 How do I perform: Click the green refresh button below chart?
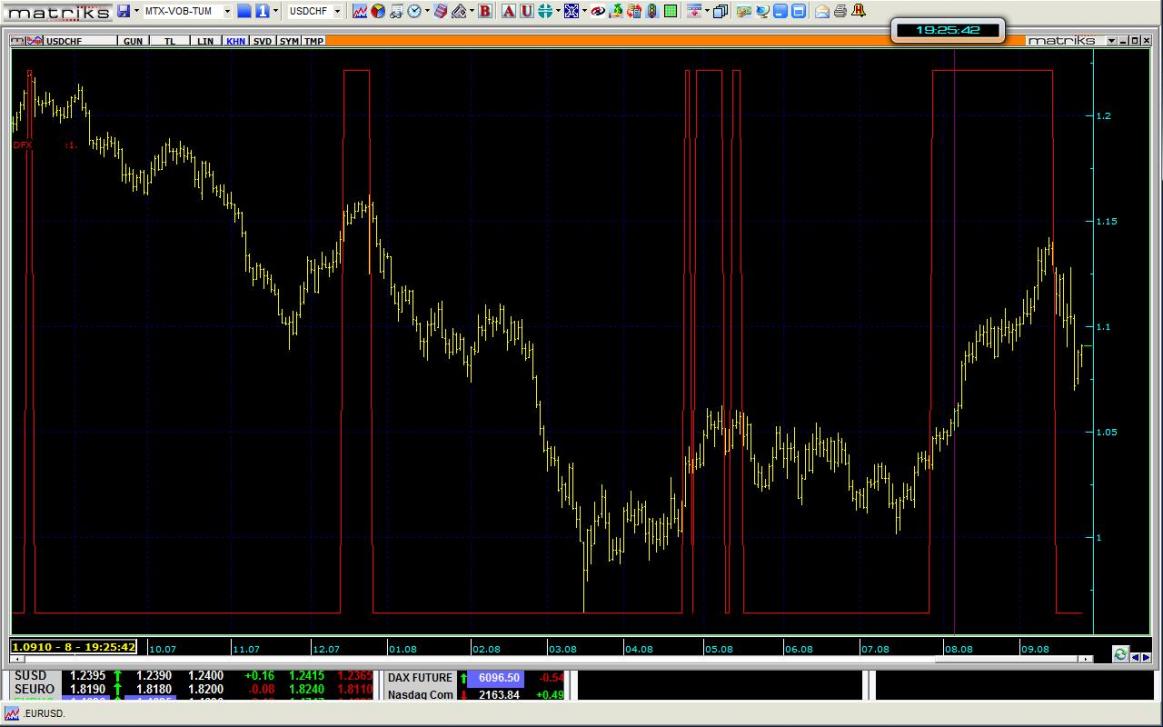point(1120,655)
